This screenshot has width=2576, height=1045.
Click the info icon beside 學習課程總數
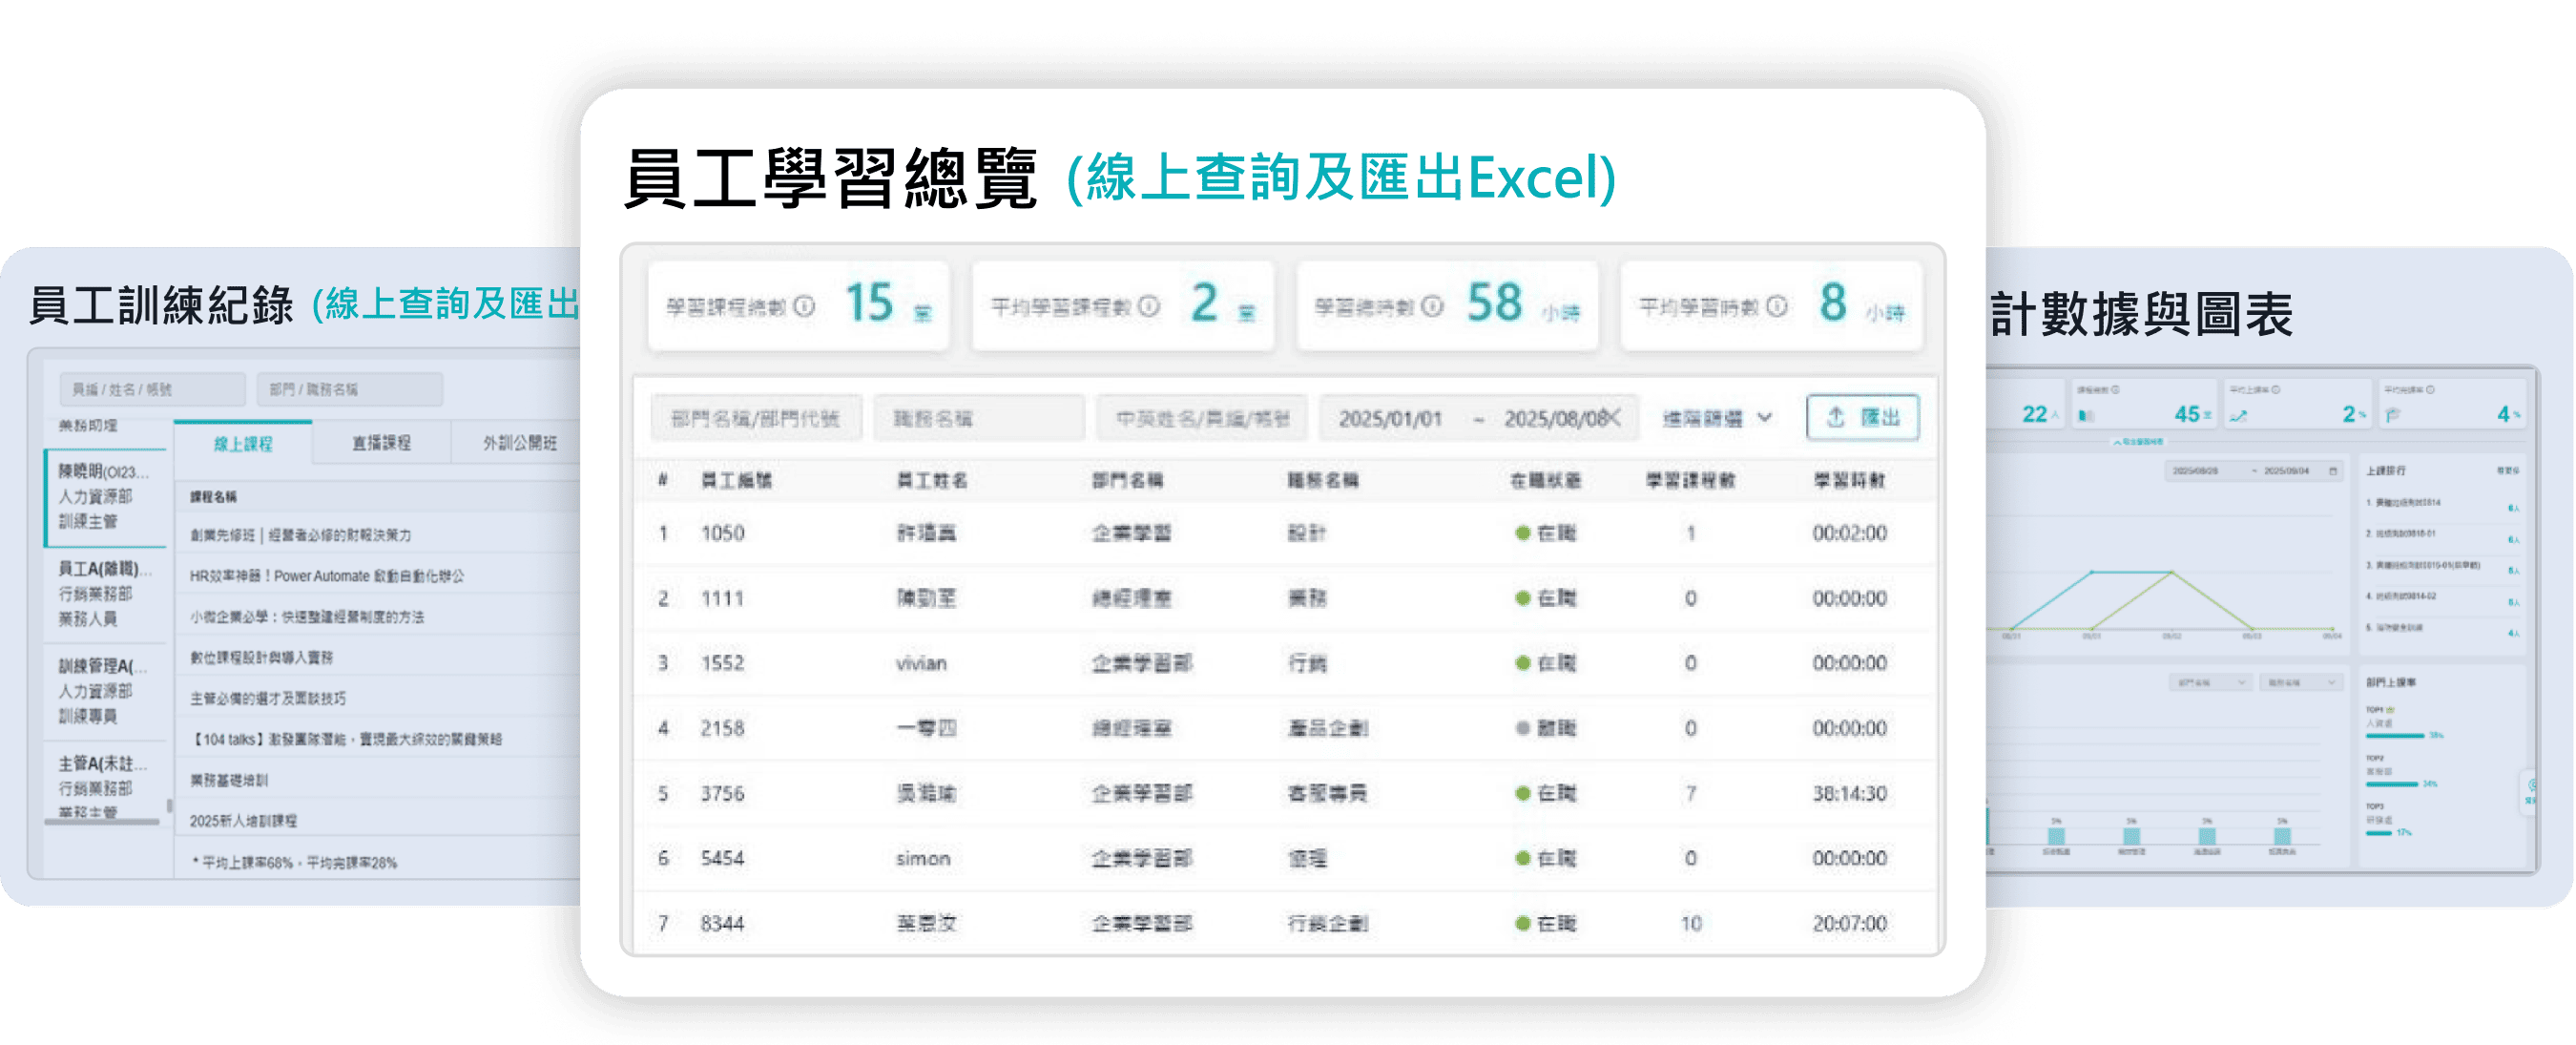(x=804, y=305)
